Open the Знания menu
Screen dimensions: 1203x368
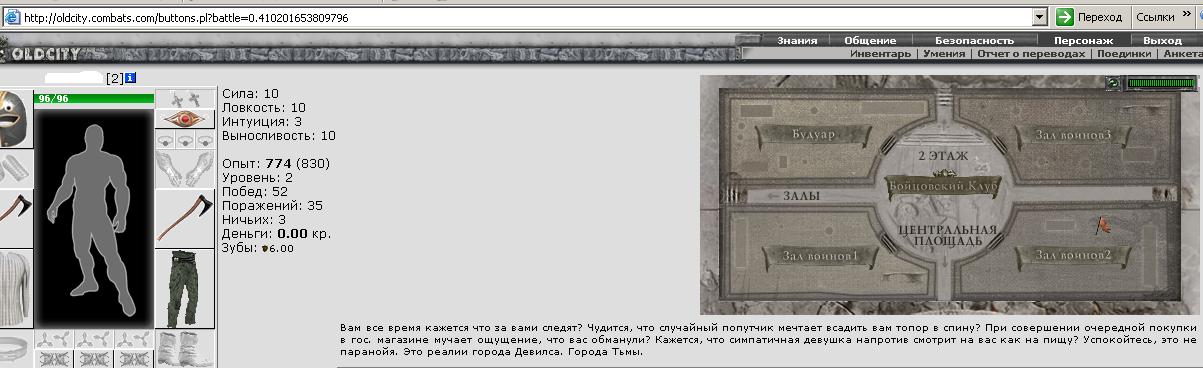[797, 40]
